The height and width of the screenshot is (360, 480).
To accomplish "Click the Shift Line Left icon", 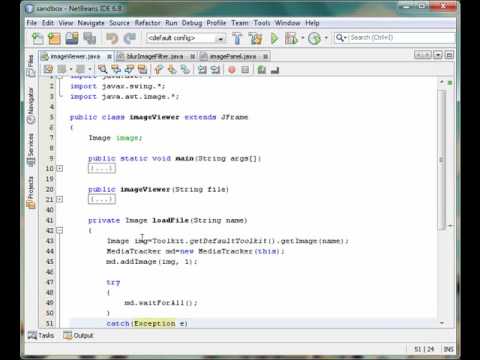I will pyautogui.click(x=202, y=69).
